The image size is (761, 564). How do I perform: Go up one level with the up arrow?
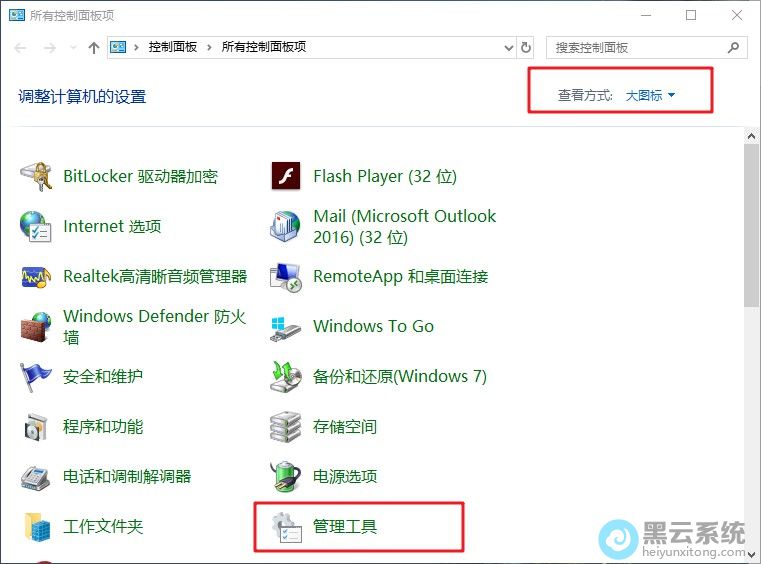[94, 48]
